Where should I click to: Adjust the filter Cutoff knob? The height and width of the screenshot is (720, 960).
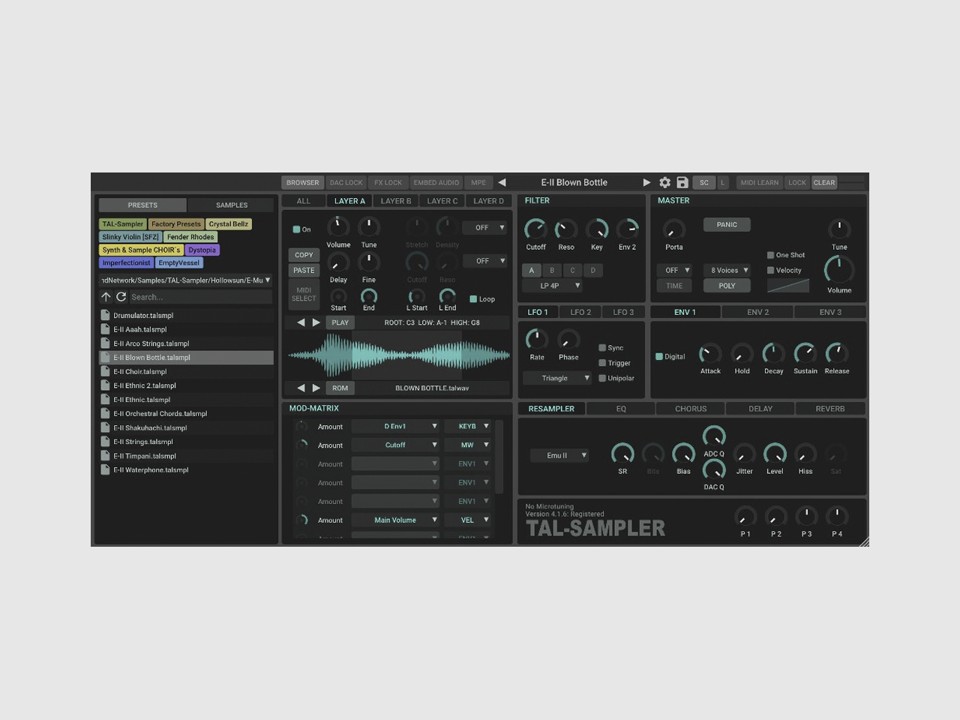(x=535, y=230)
